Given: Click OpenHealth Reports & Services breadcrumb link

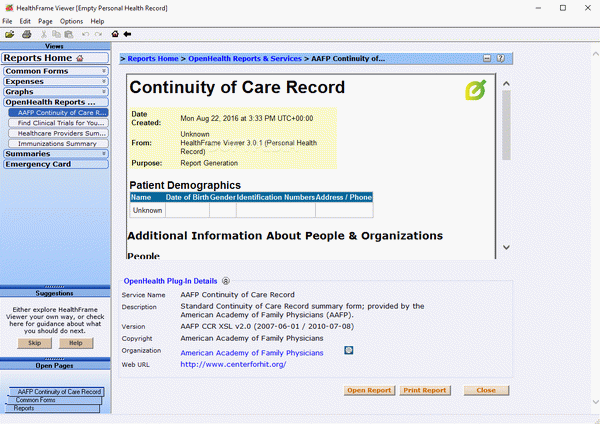Looking at the screenshot, I should (x=245, y=59).
